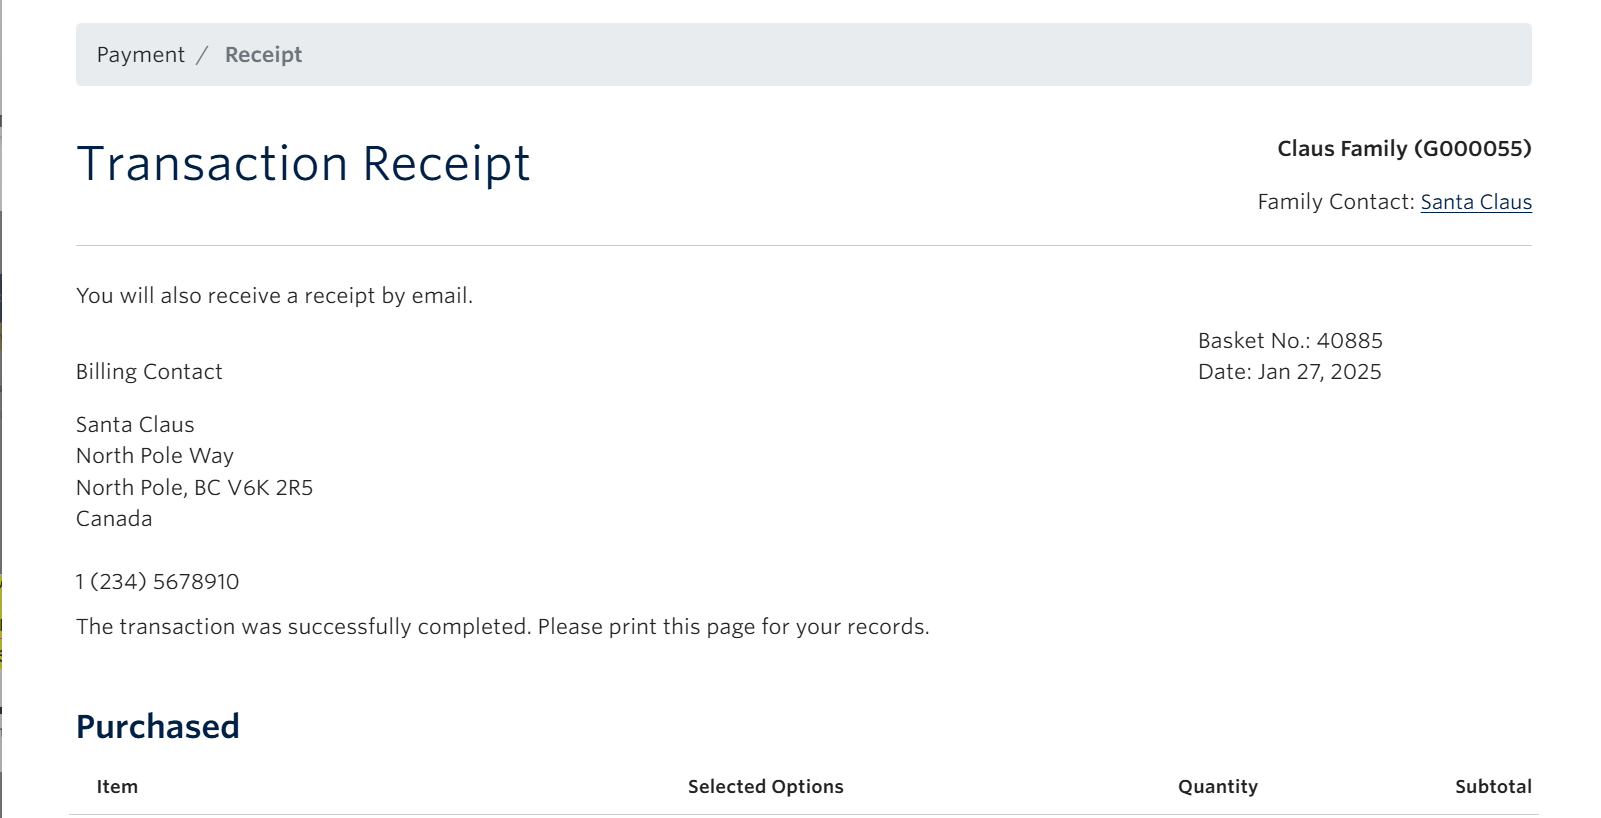Select the Basket No. 40885 text
1601x818 pixels.
(x=1289, y=340)
